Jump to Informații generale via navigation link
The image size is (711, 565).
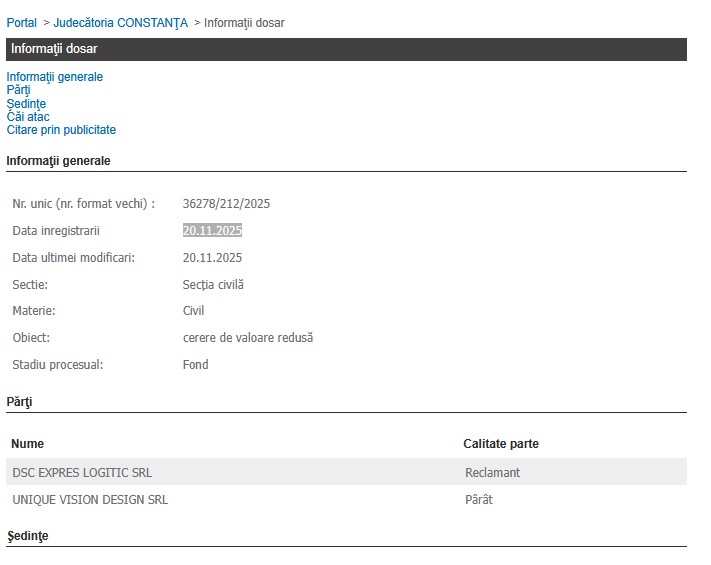tap(54, 77)
